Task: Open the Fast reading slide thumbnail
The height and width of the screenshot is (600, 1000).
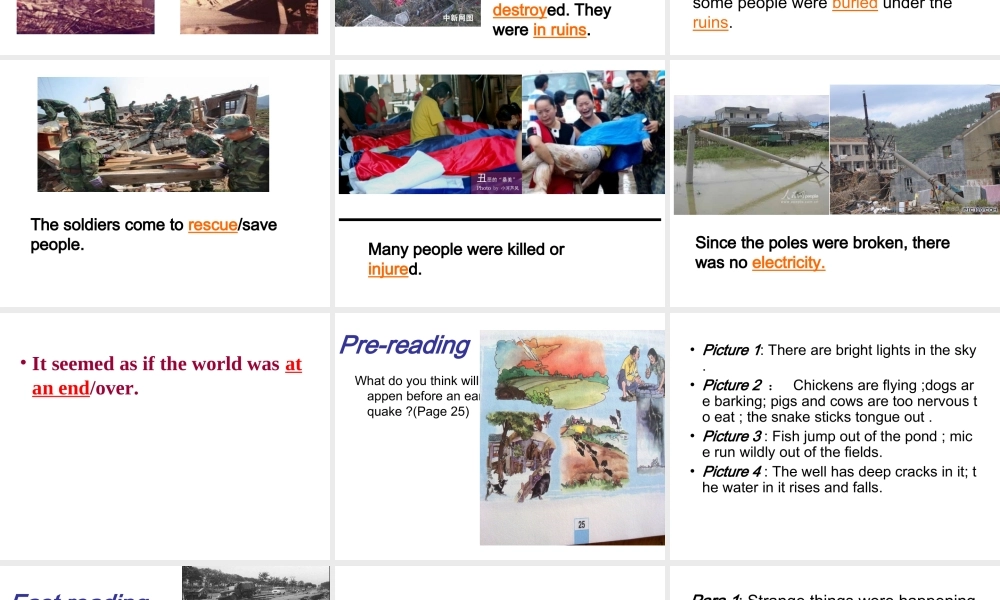Action: point(165,583)
